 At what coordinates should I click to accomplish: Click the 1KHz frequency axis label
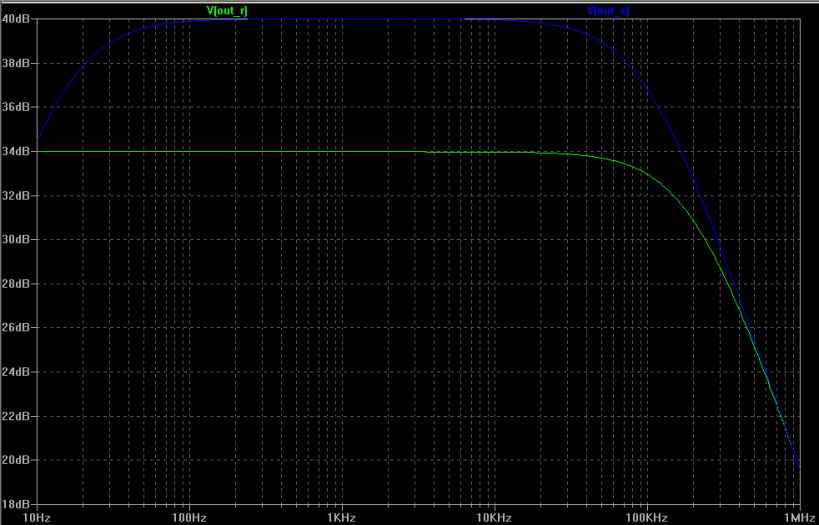(x=342, y=518)
